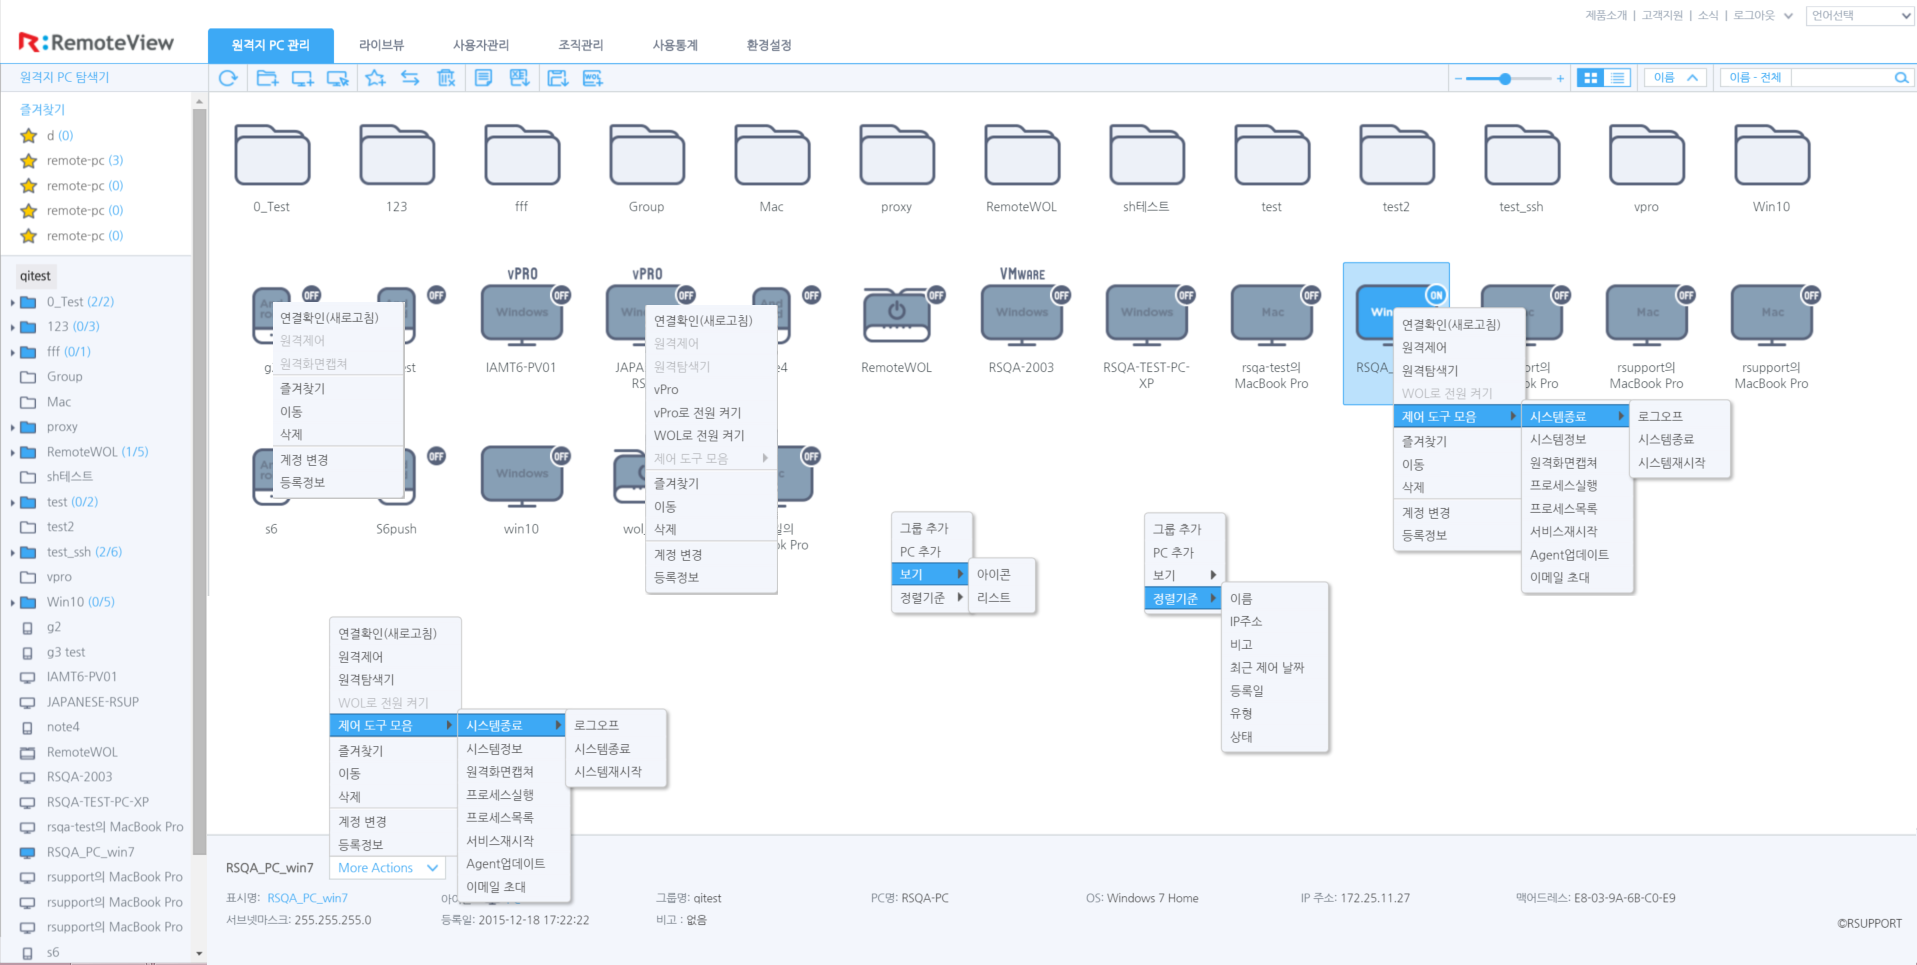Select the IAMT6-PV01 vPro computer icon
This screenshot has width=1917, height=965.
tap(522, 314)
